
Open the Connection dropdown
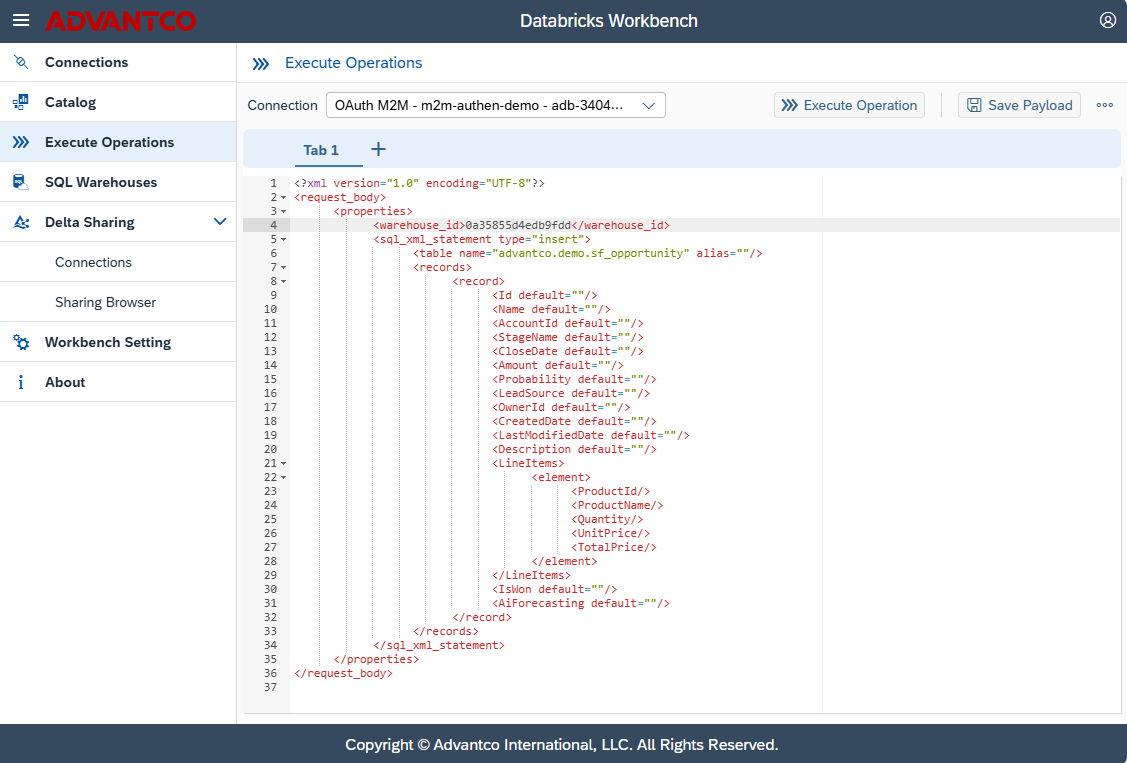(x=495, y=105)
